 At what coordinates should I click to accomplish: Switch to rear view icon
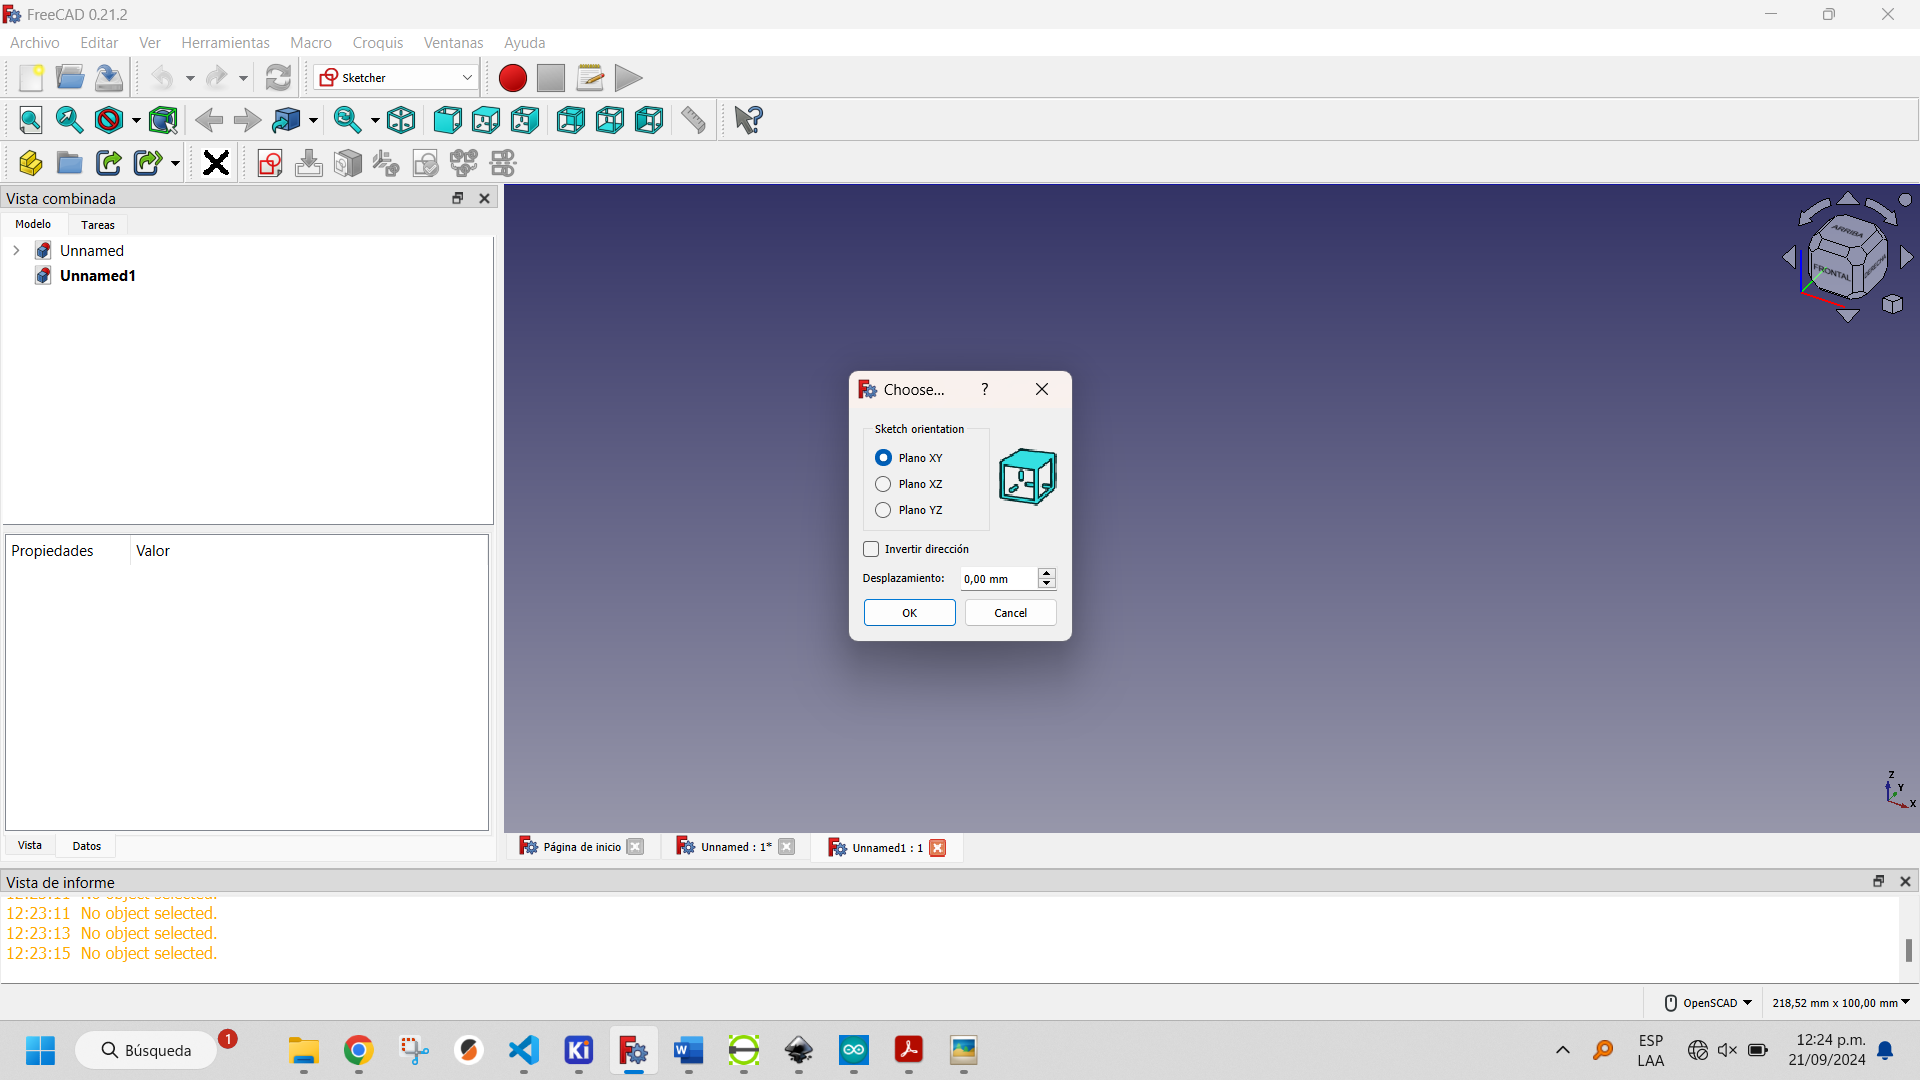[x=571, y=121]
